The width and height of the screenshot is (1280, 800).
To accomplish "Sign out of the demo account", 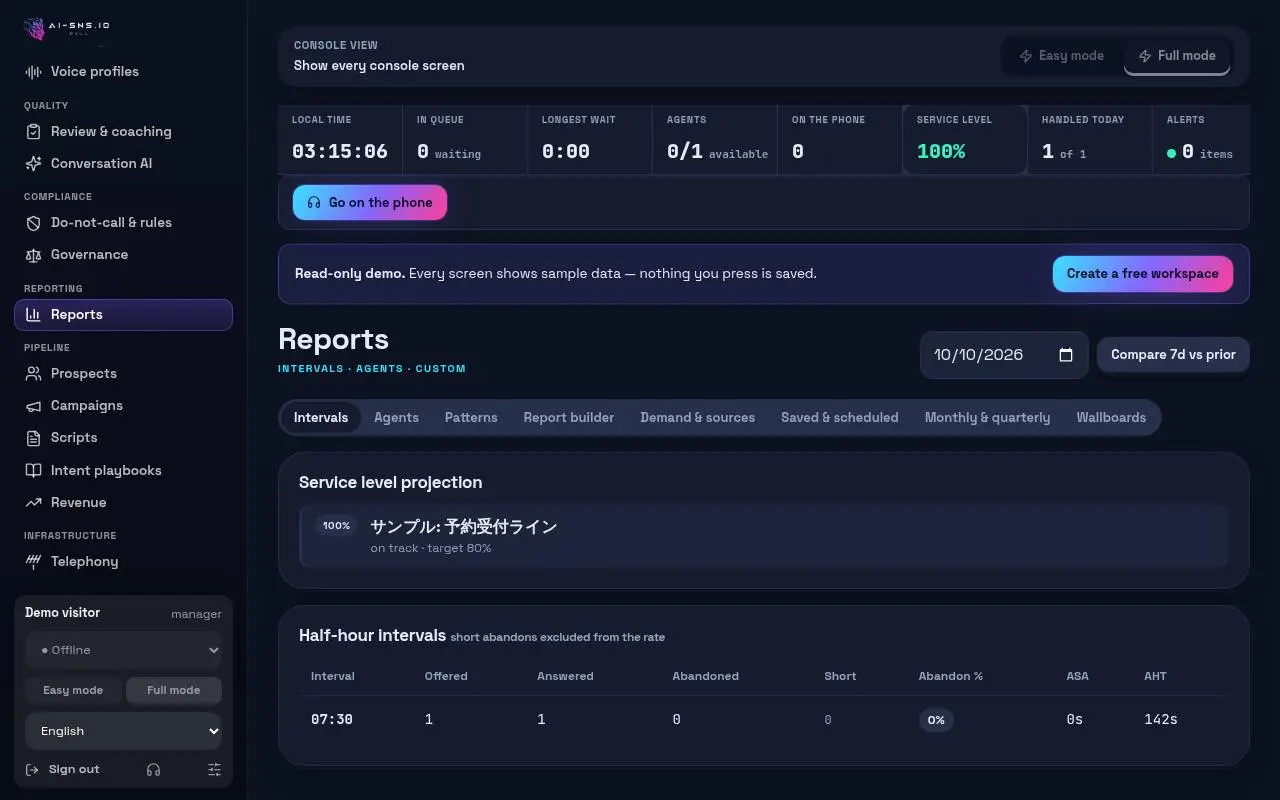I will tap(62, 770).
